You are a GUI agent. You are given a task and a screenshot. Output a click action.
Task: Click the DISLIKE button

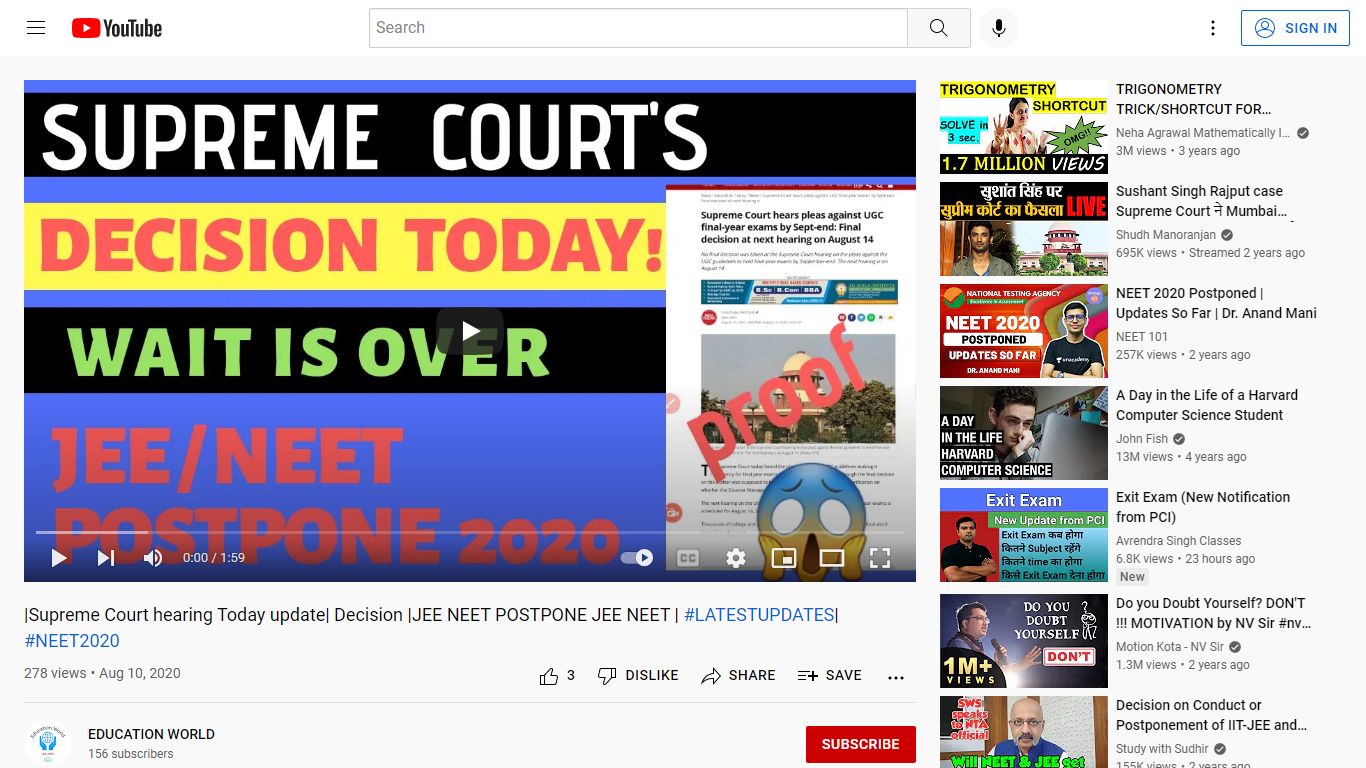click(x=638, y=676)
